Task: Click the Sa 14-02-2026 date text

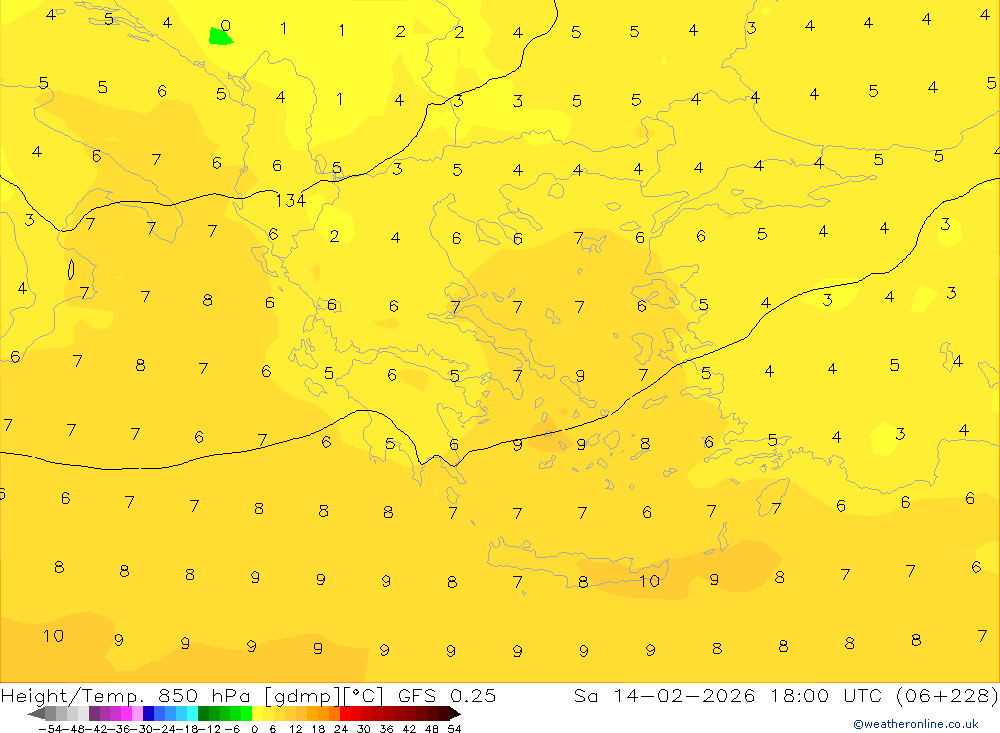Action: coord(664,696)
